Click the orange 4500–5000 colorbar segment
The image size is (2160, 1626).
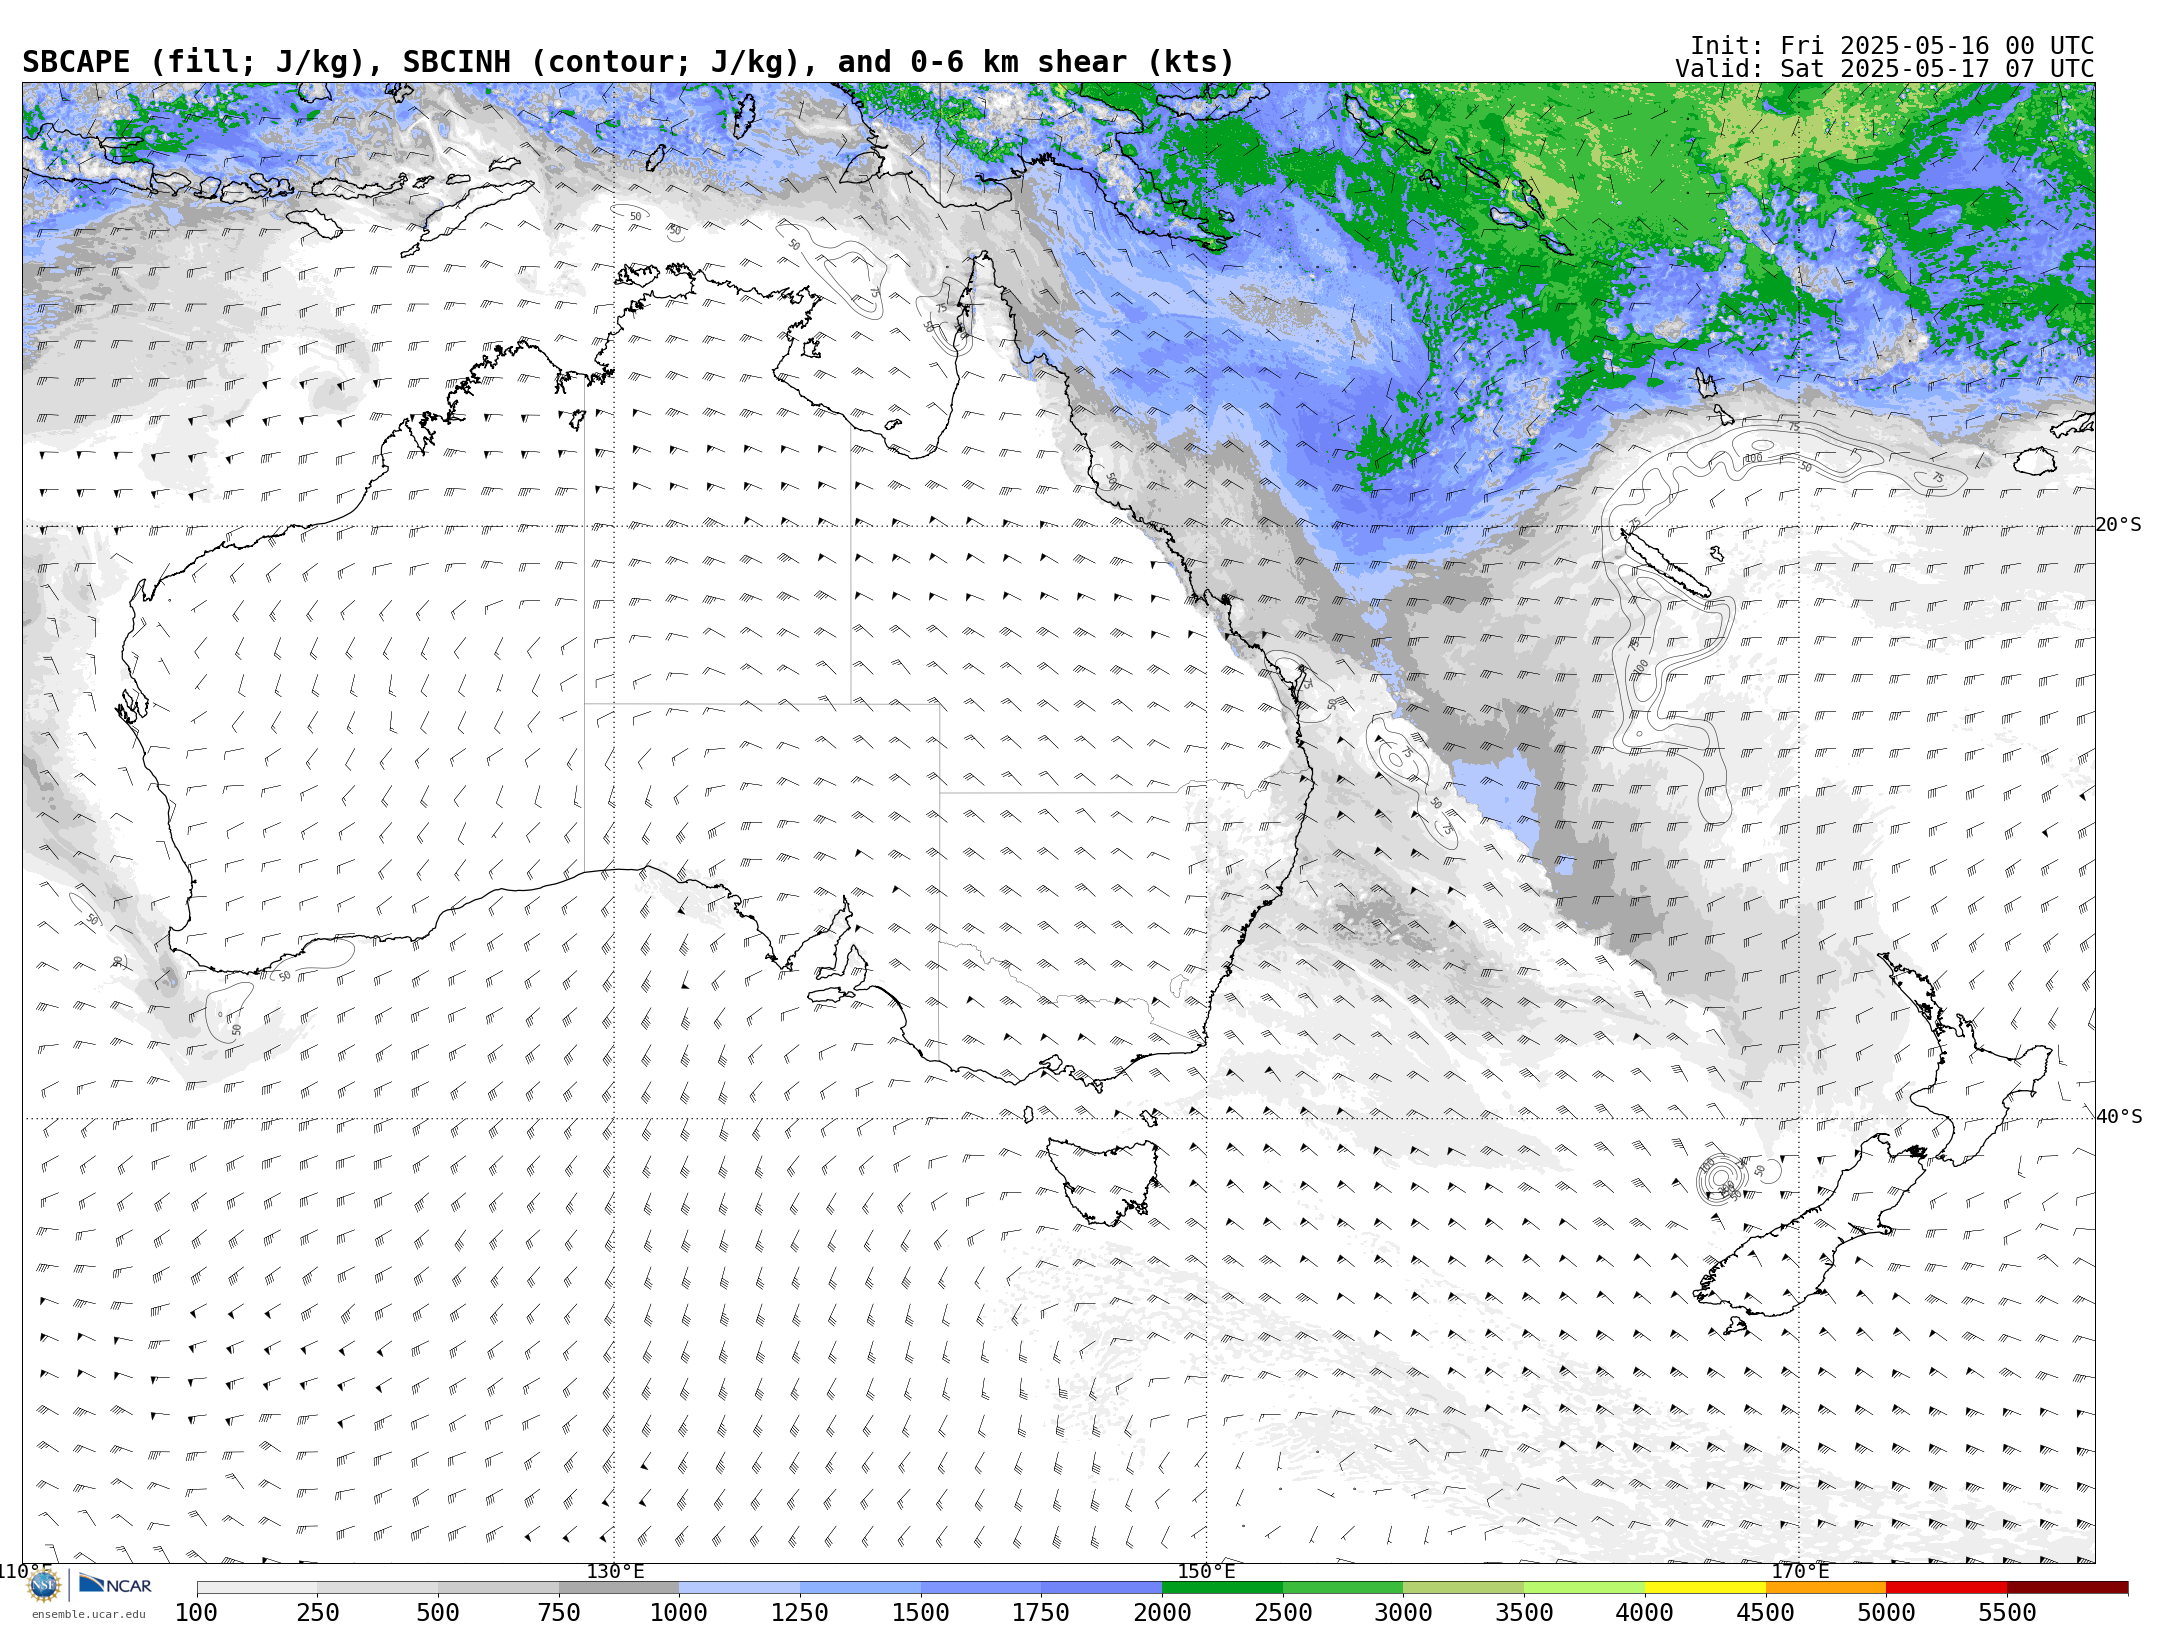[1826, 1588]
